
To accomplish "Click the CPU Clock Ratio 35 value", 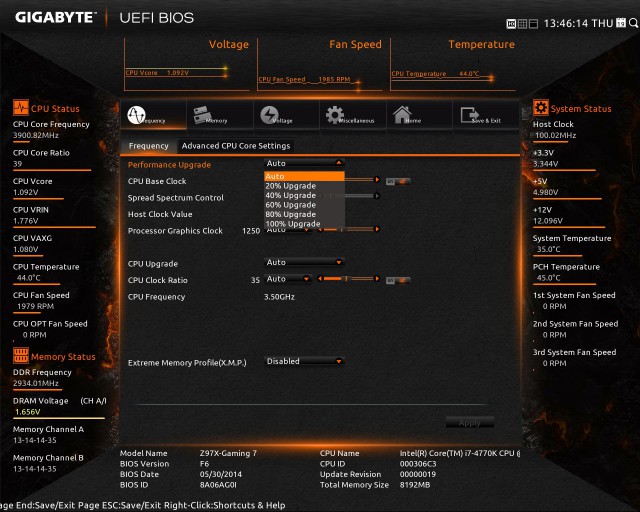I will [x=255, y=280].
